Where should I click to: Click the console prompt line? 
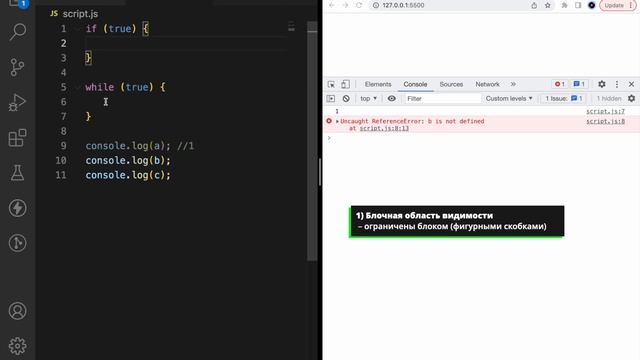coord(482,138)
